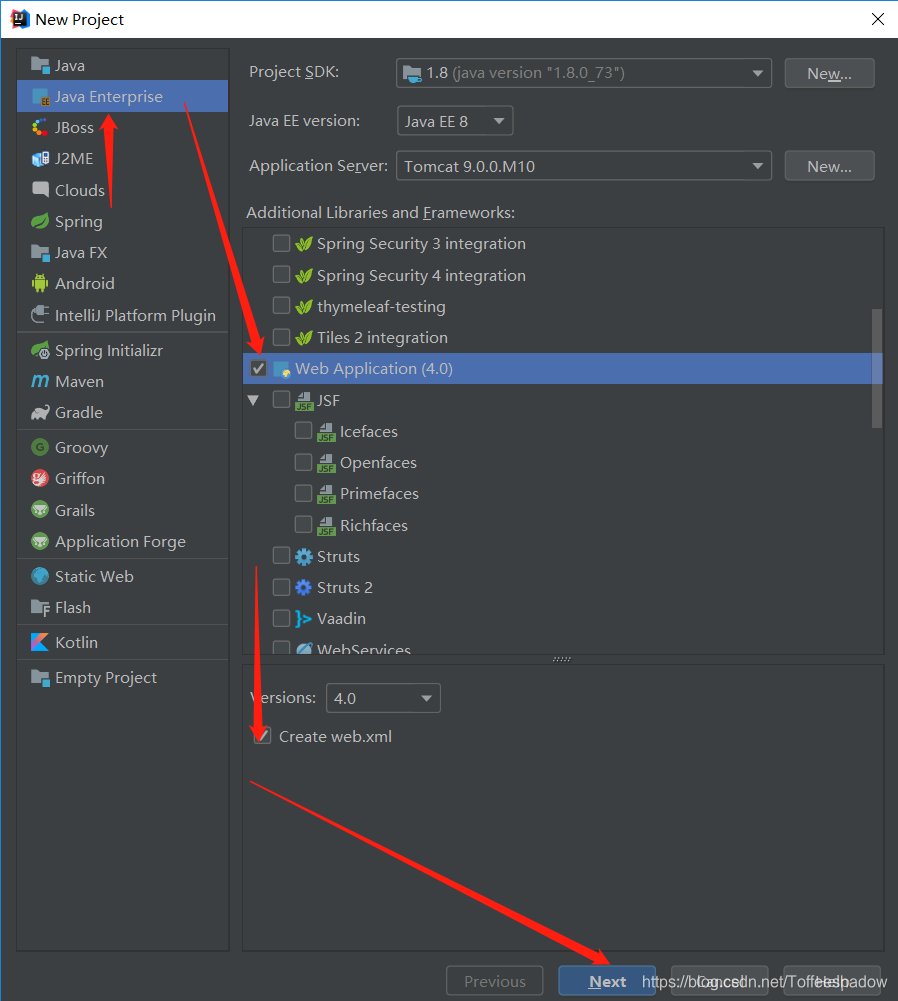Click the J2ME icon
898x1001 pixels.
pyautogui.click(x=40, y=158)
